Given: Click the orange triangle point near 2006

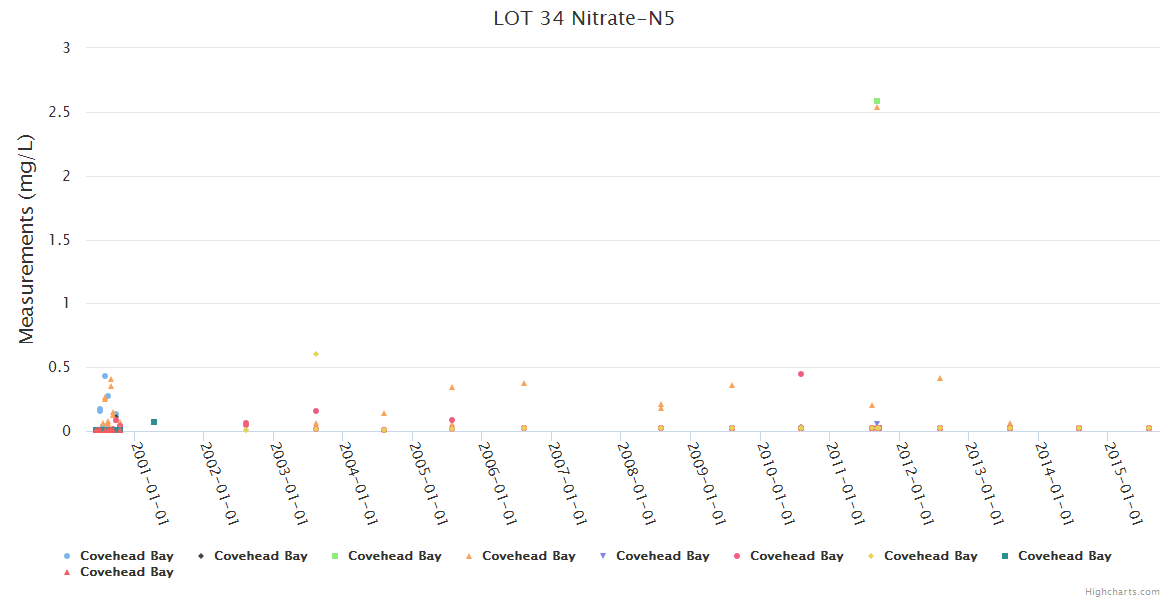Looking at the screenshot, I should [524, 383].
